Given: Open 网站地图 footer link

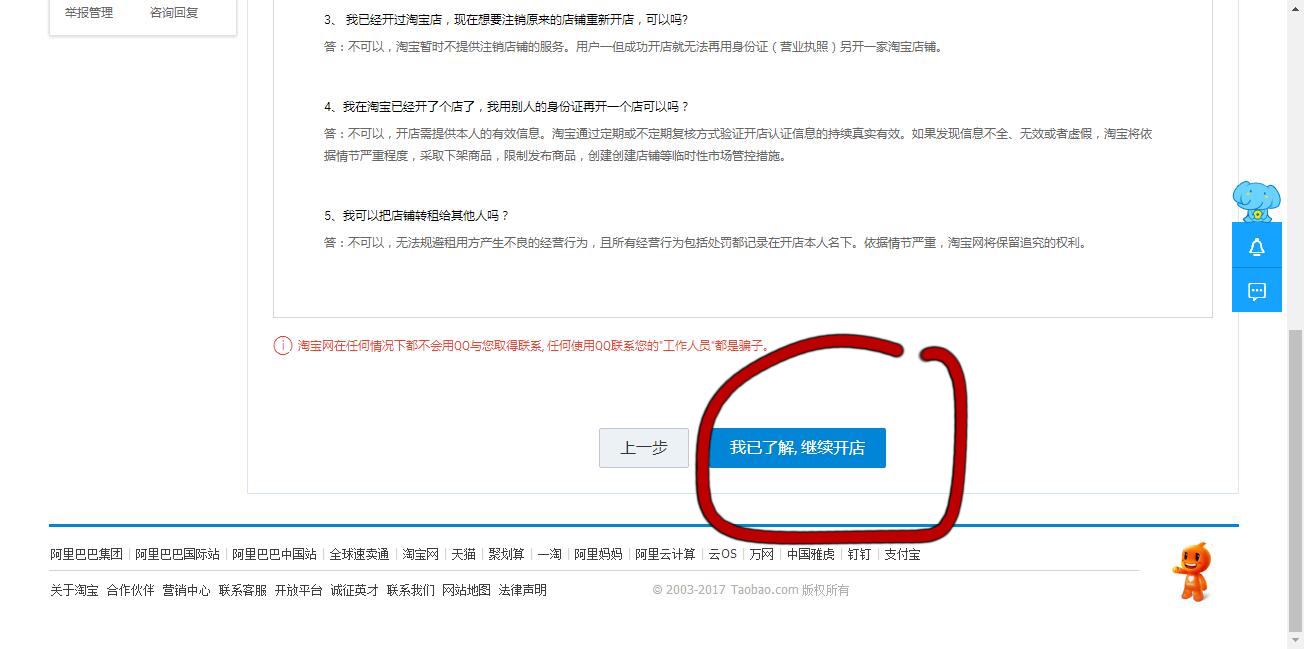Looking at the screenshot, I should [x=467, y=590].
